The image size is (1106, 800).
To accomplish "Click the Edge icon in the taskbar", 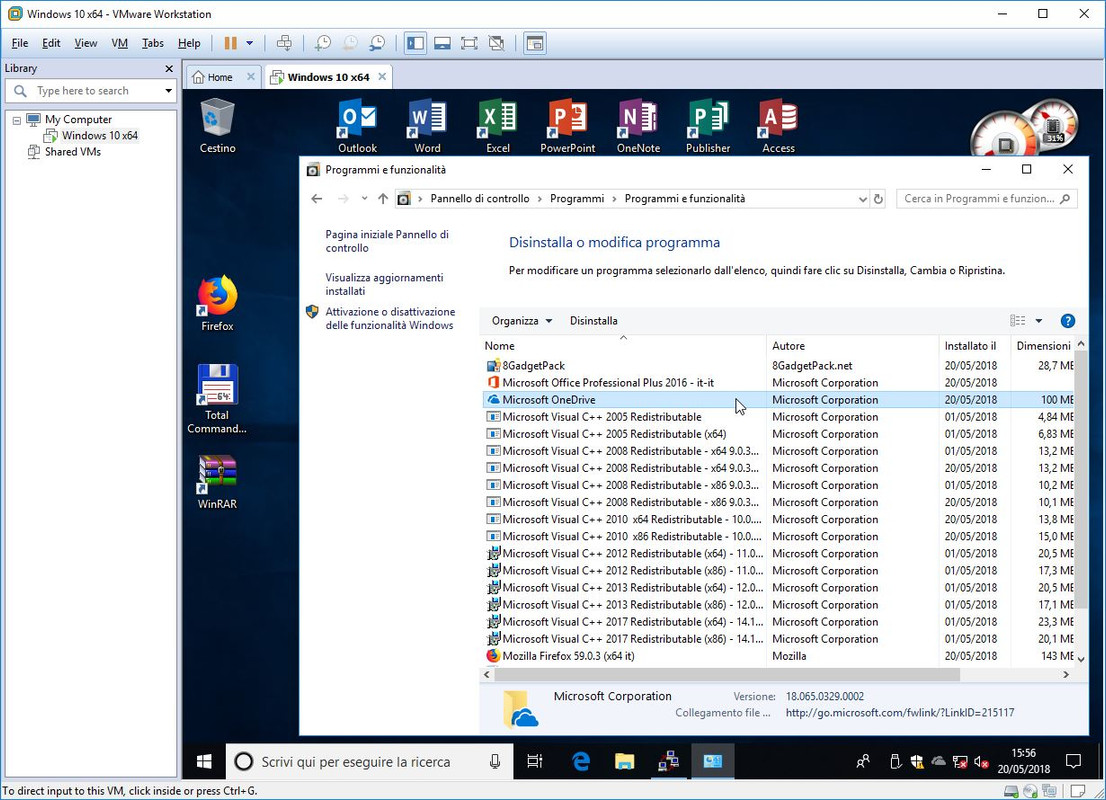I will pyautogui.click(x=581, y=761).
